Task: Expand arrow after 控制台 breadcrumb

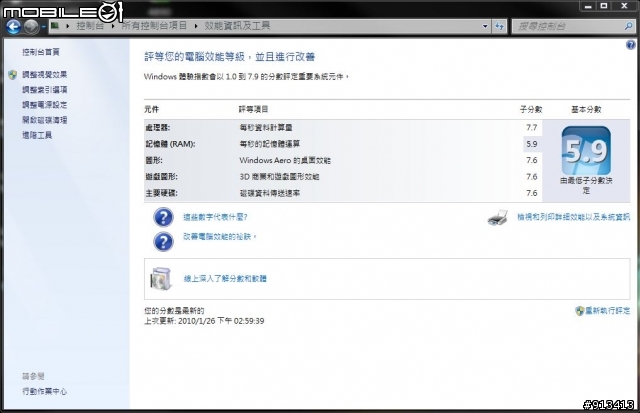Action: pyautogui.click(x=113, y=27)
